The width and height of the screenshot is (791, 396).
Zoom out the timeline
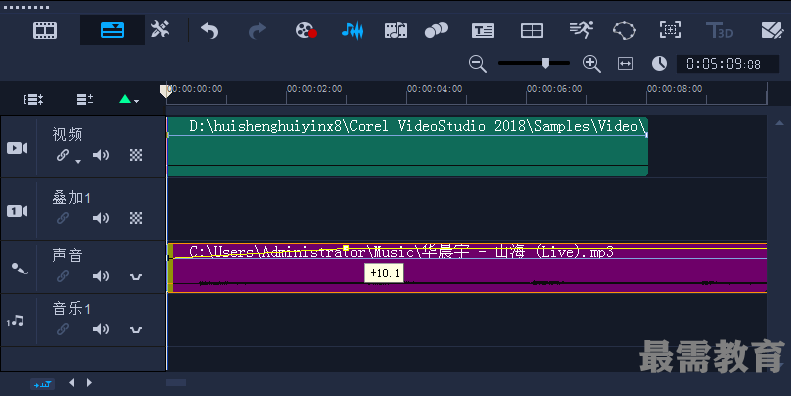coord(477,64)
